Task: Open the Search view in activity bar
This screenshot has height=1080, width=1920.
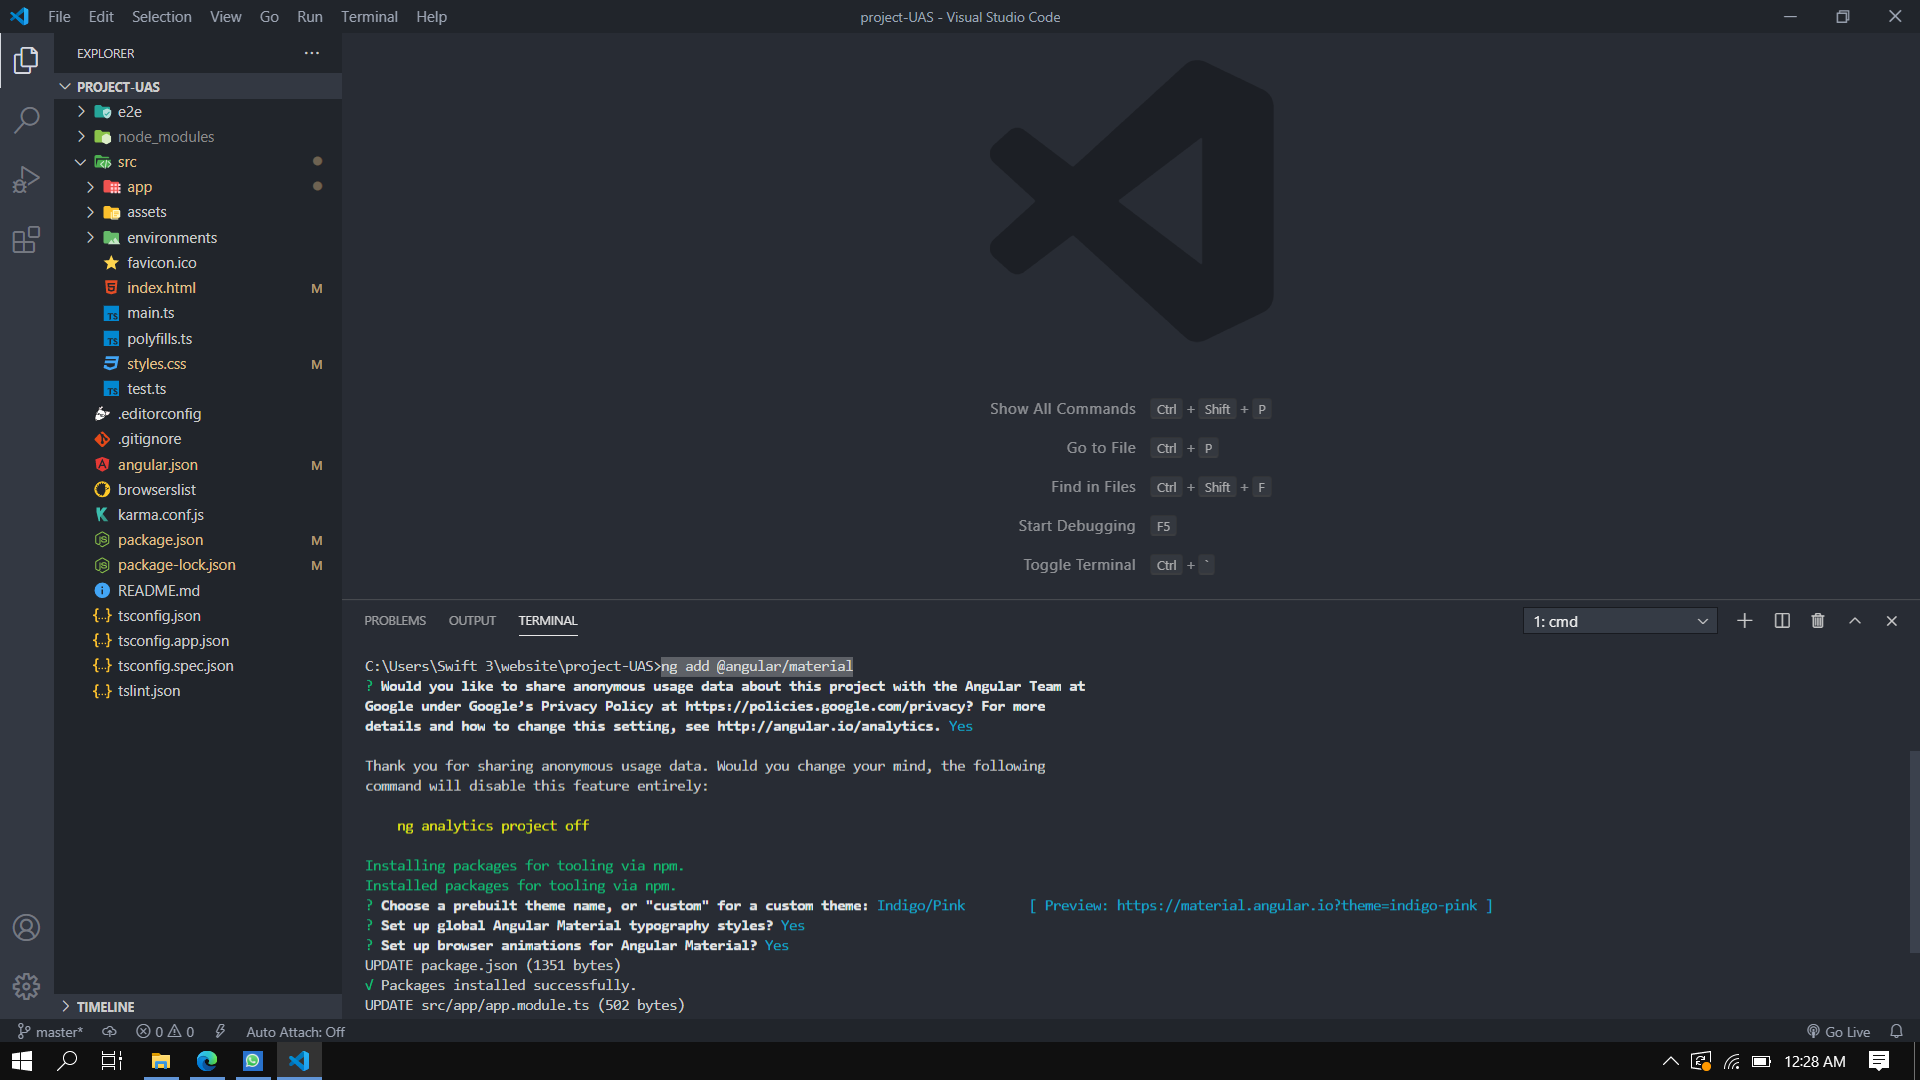Action: pos(27,120)
